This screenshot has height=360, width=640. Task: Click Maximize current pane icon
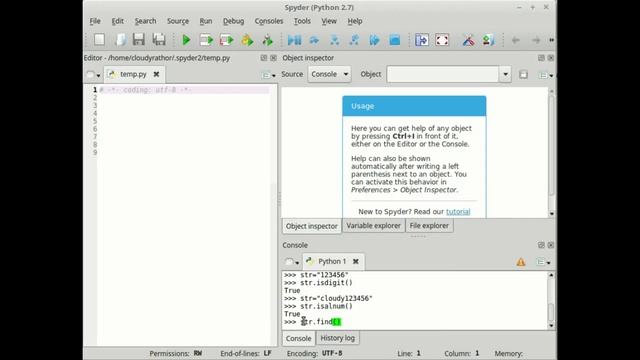click(422, 40)
